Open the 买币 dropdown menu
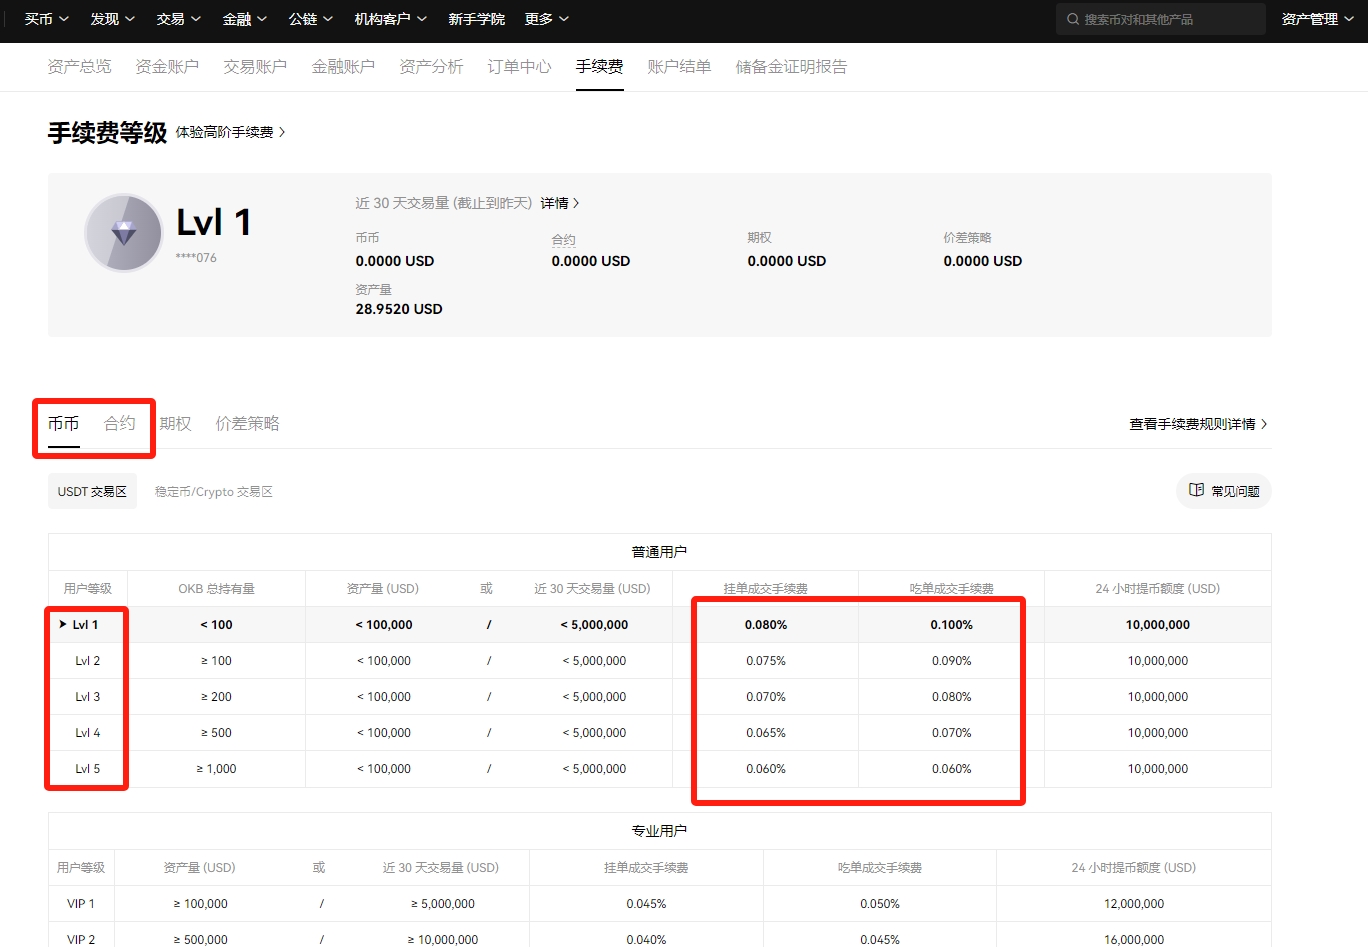The image size is (1368, 947). (47, 19)
